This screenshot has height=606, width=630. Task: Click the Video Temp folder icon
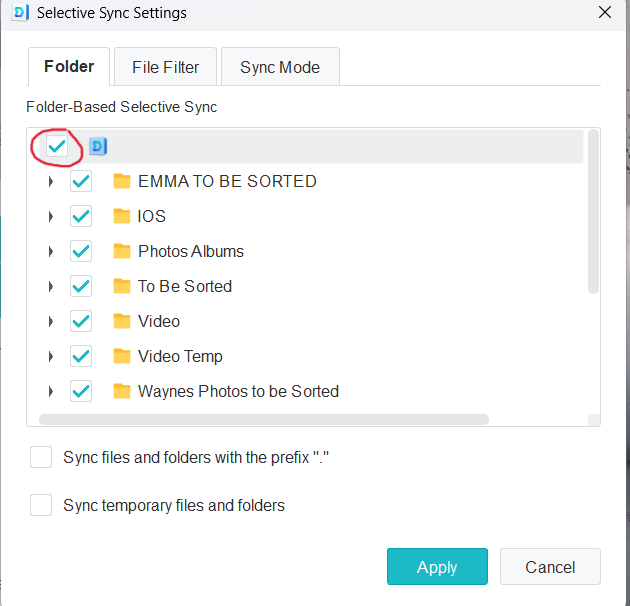point(122,356)
